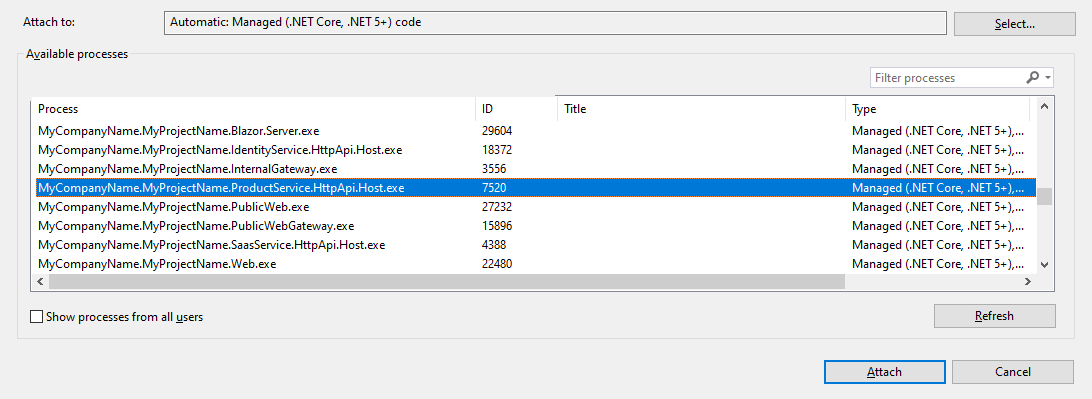Viewport: 1092px width, 399px height.
Task: Sort by the Process column header
Action: click(254, 109)
